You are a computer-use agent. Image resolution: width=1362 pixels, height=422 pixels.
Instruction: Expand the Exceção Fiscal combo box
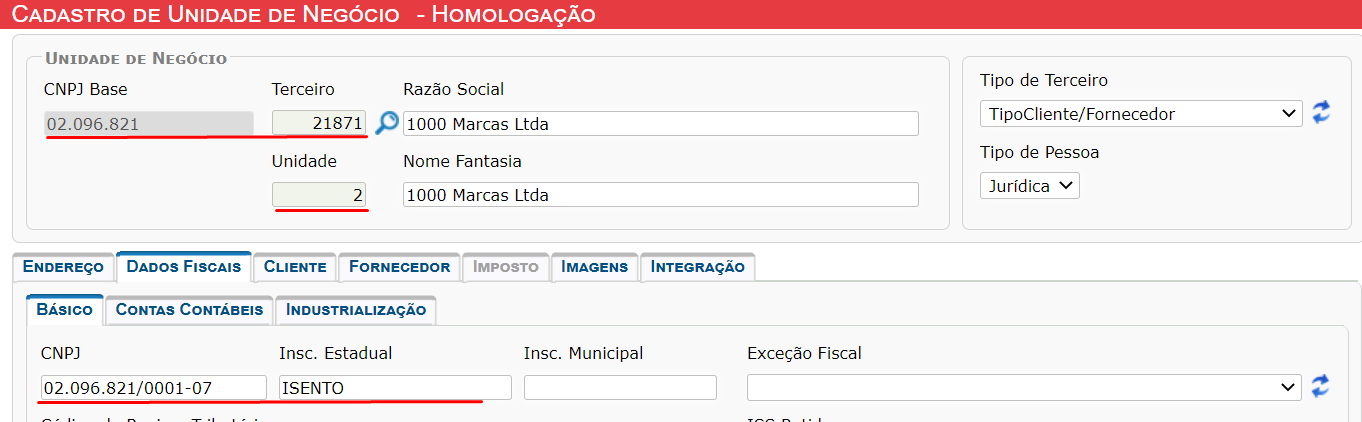coord(1025,387)
